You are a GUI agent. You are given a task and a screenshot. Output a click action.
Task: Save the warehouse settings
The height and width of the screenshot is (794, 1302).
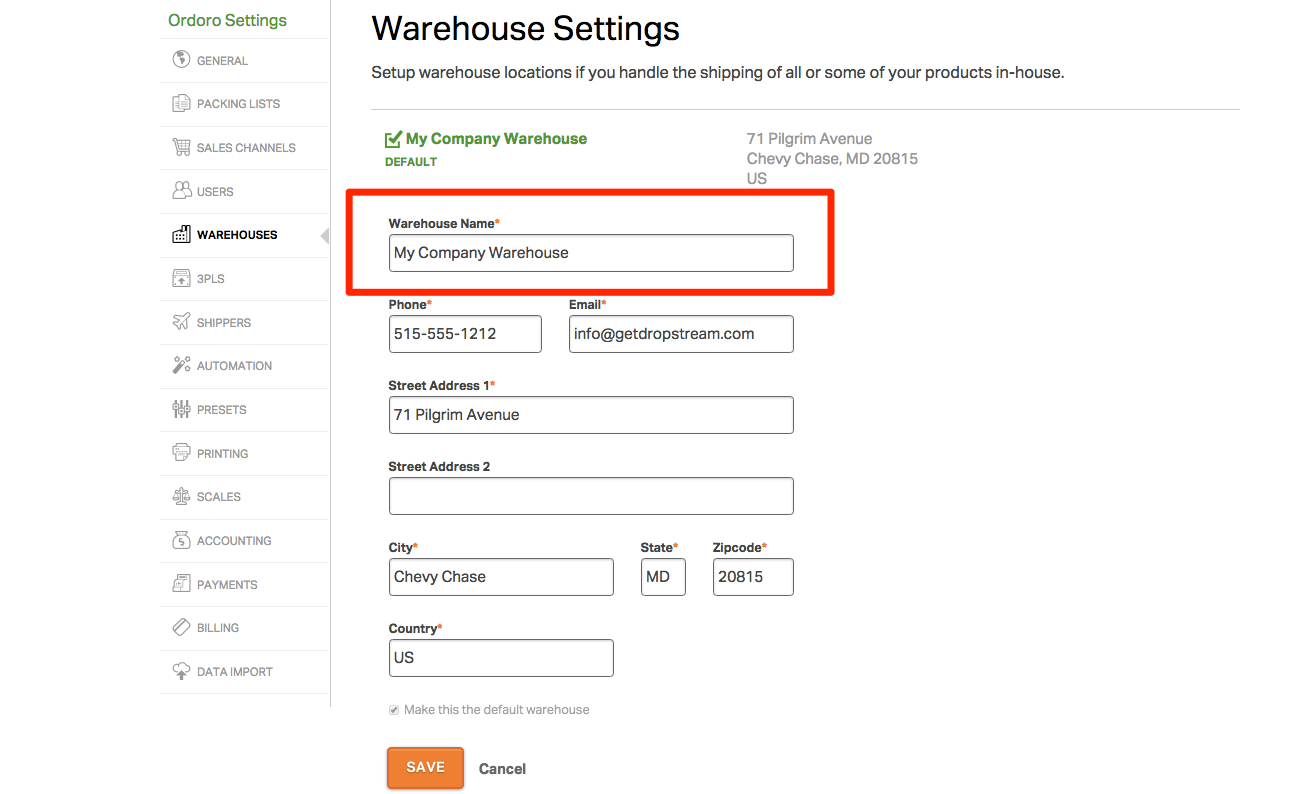coord(425,767)
